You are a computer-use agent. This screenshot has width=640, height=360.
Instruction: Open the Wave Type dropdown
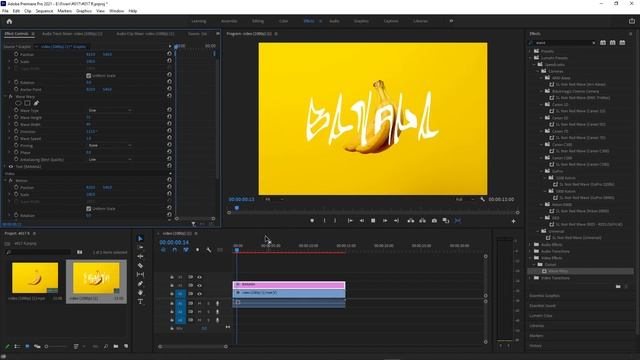point(109,110)
